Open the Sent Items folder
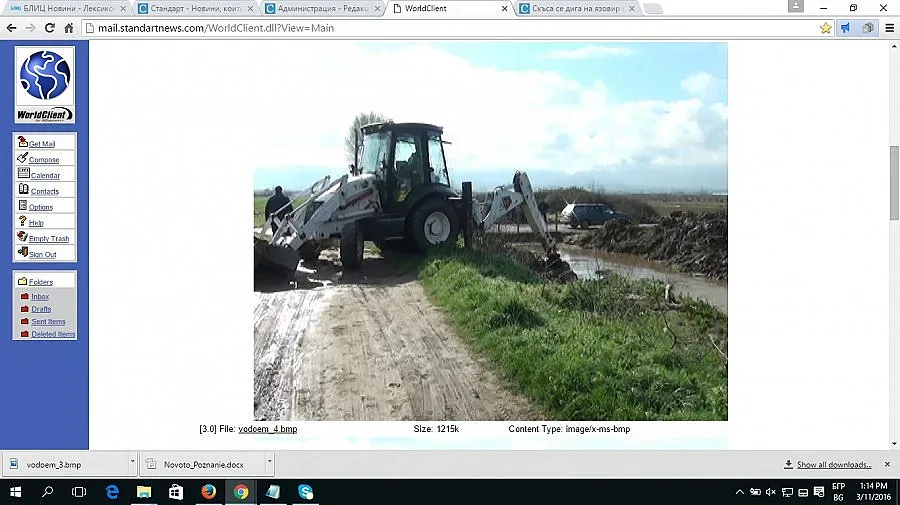 coord(48,322)
